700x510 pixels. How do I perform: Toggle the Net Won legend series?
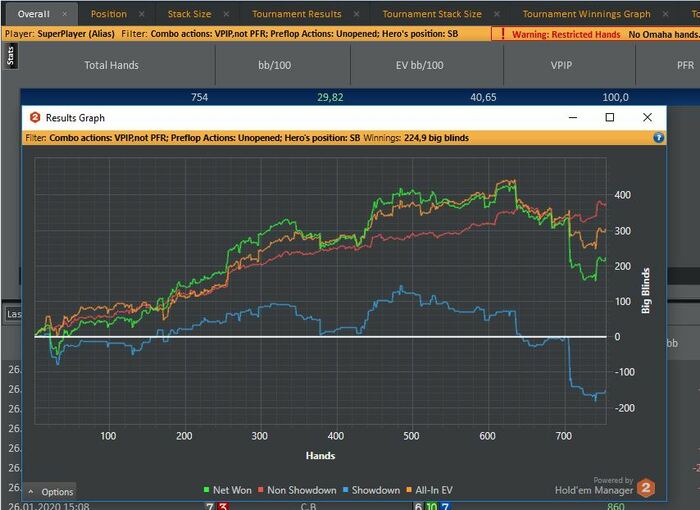click(228, 490)
